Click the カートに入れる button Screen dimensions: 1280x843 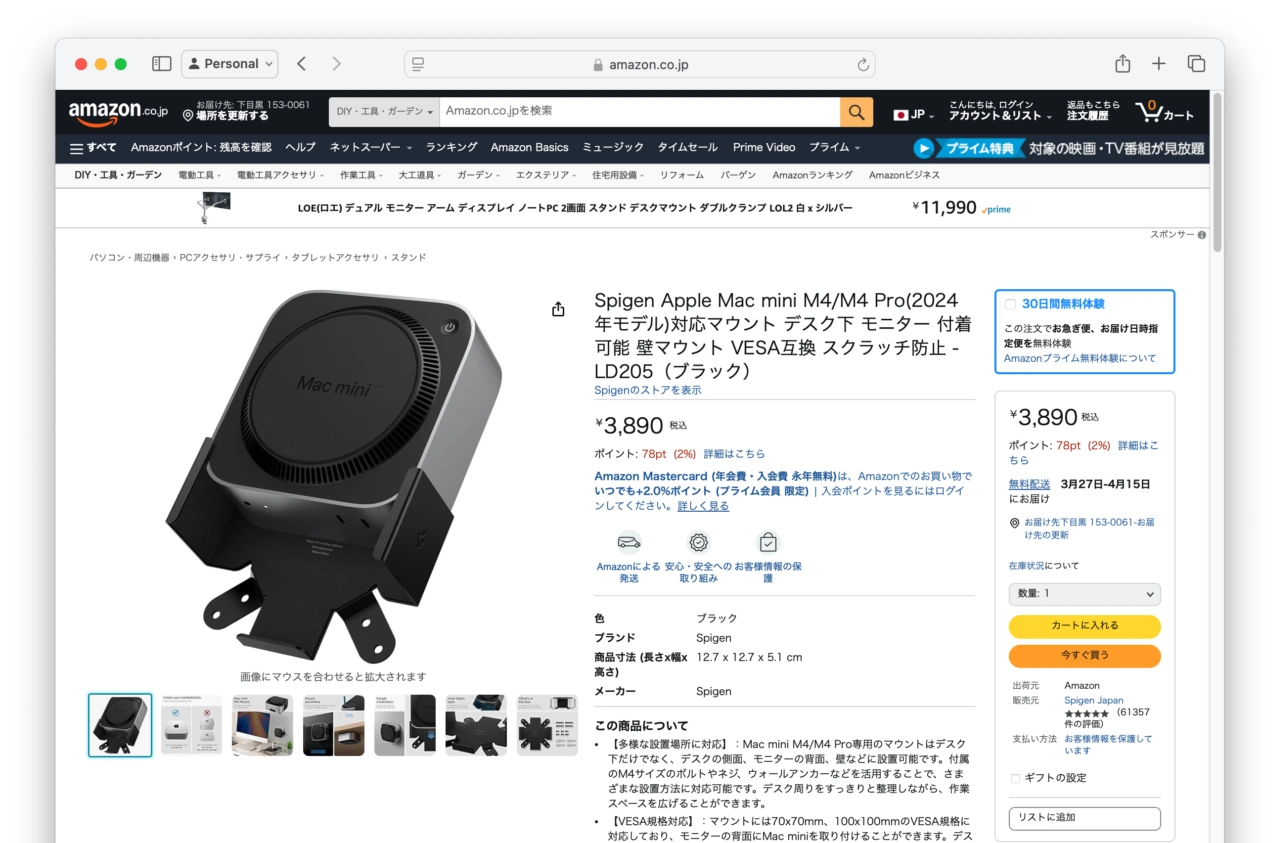tap(1084, 626)
